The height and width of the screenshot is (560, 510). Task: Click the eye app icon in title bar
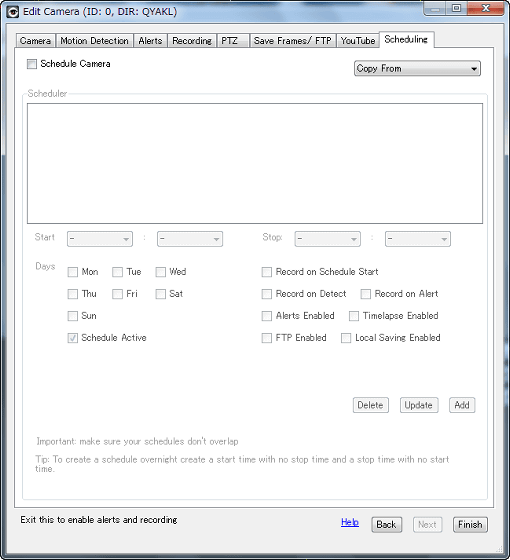point(13,11)
